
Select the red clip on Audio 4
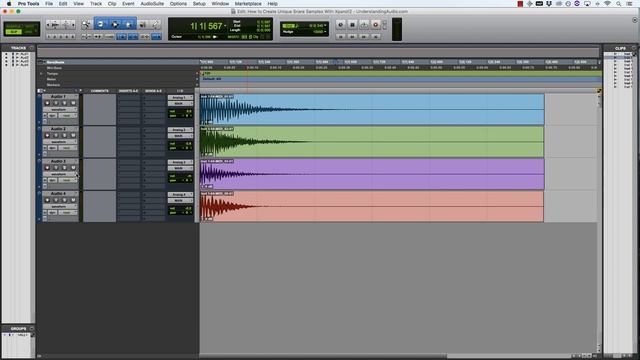(371, 207)
